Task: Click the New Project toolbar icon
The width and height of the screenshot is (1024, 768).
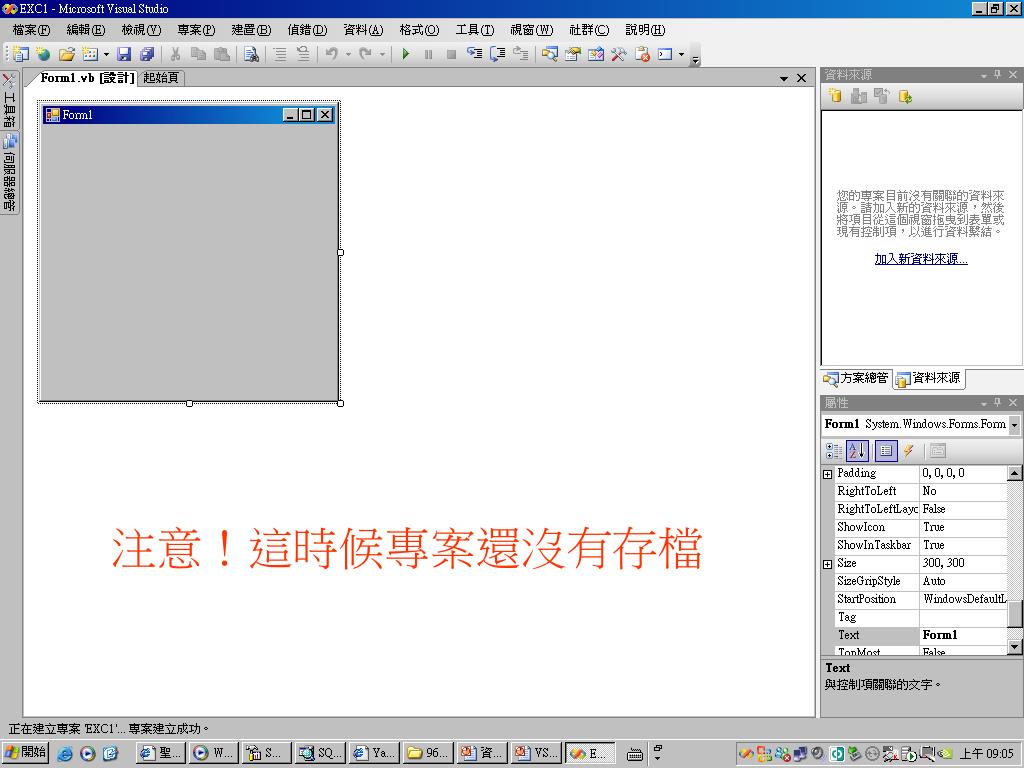Action: [x=21, y=54]
